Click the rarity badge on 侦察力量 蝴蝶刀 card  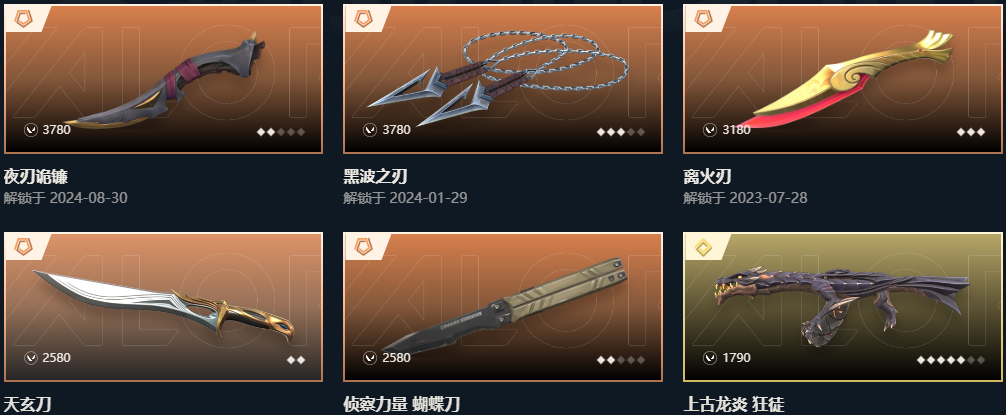click(x=363, y=246)
